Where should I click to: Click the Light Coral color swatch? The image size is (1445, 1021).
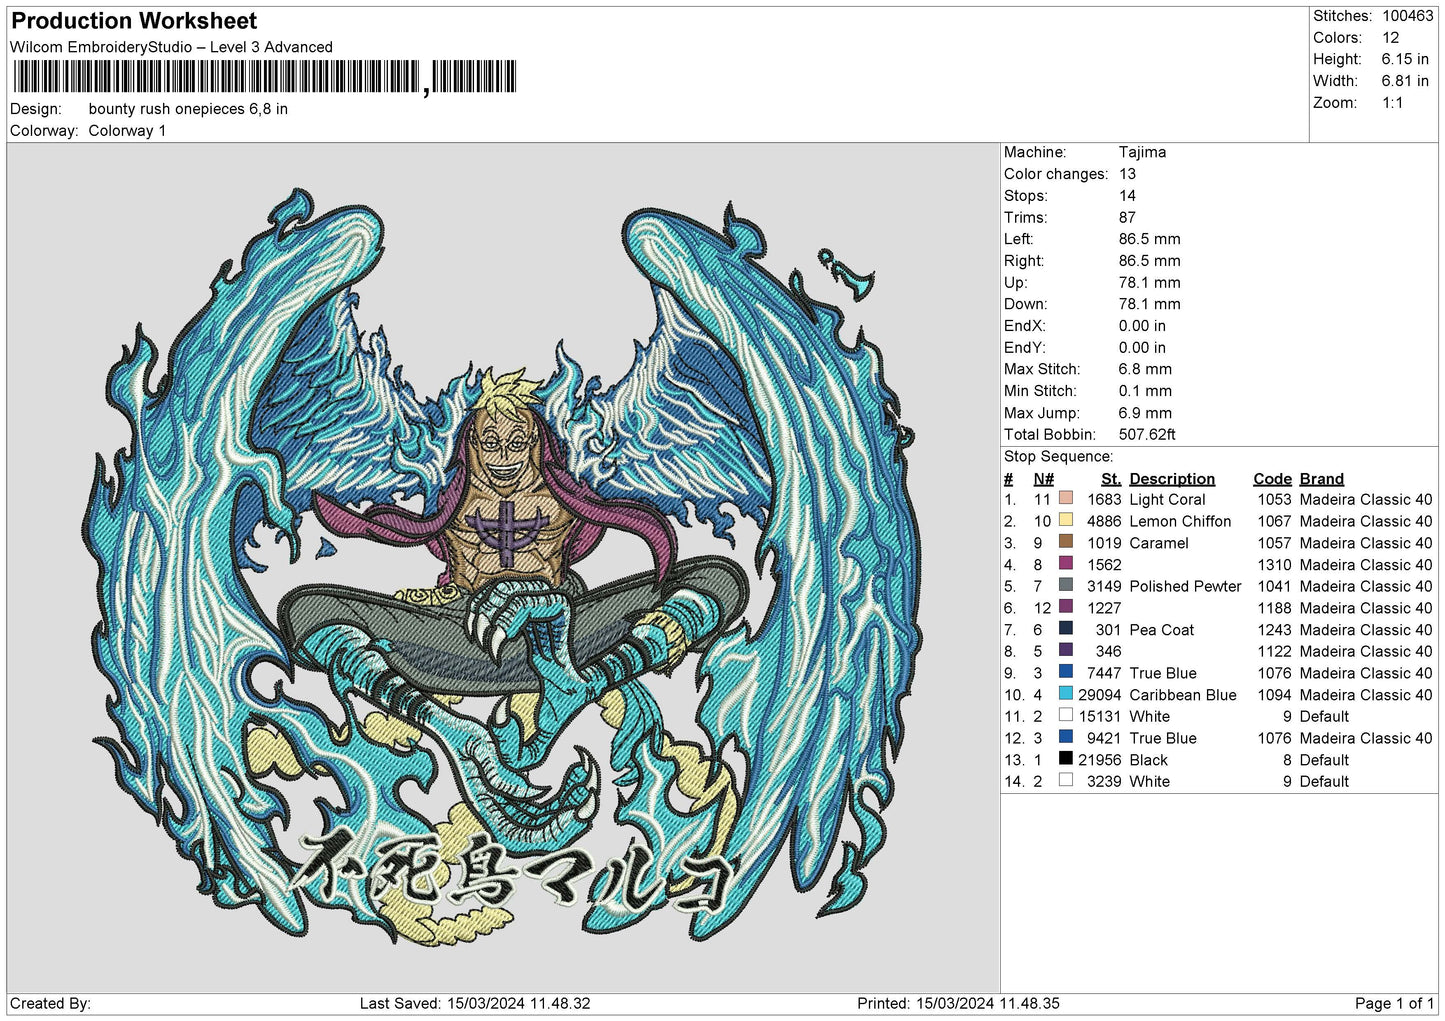1066,499
